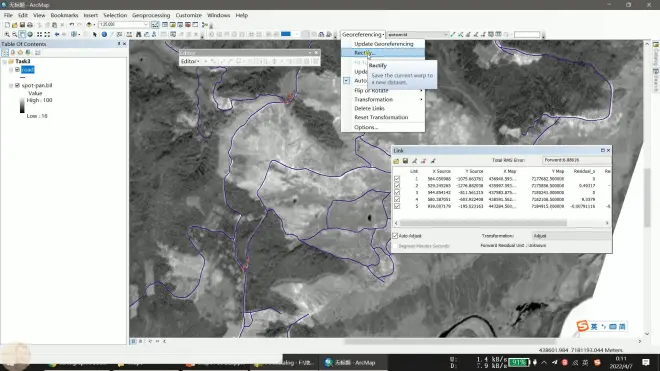Screen dimensions: 660x371
Task: Undo the last action
Action: coord(72,25)
